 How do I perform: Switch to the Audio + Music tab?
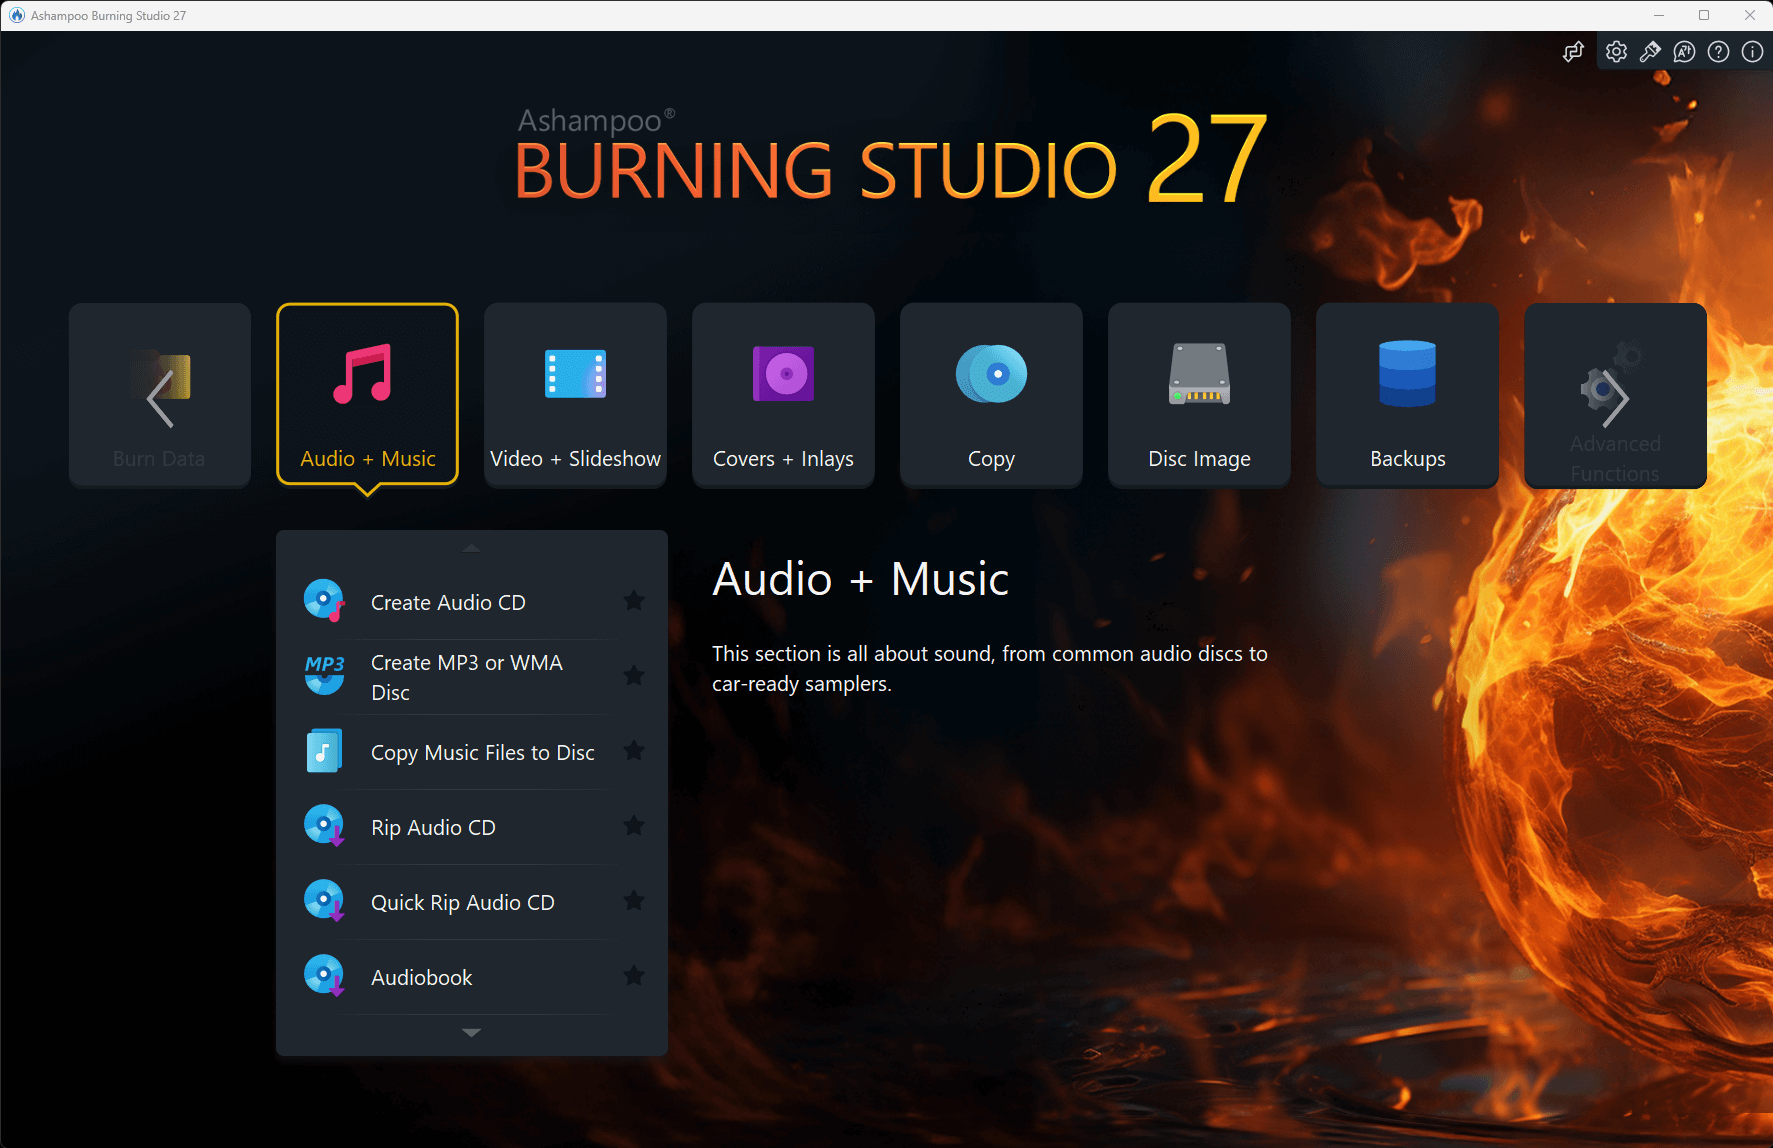[367, 395]
